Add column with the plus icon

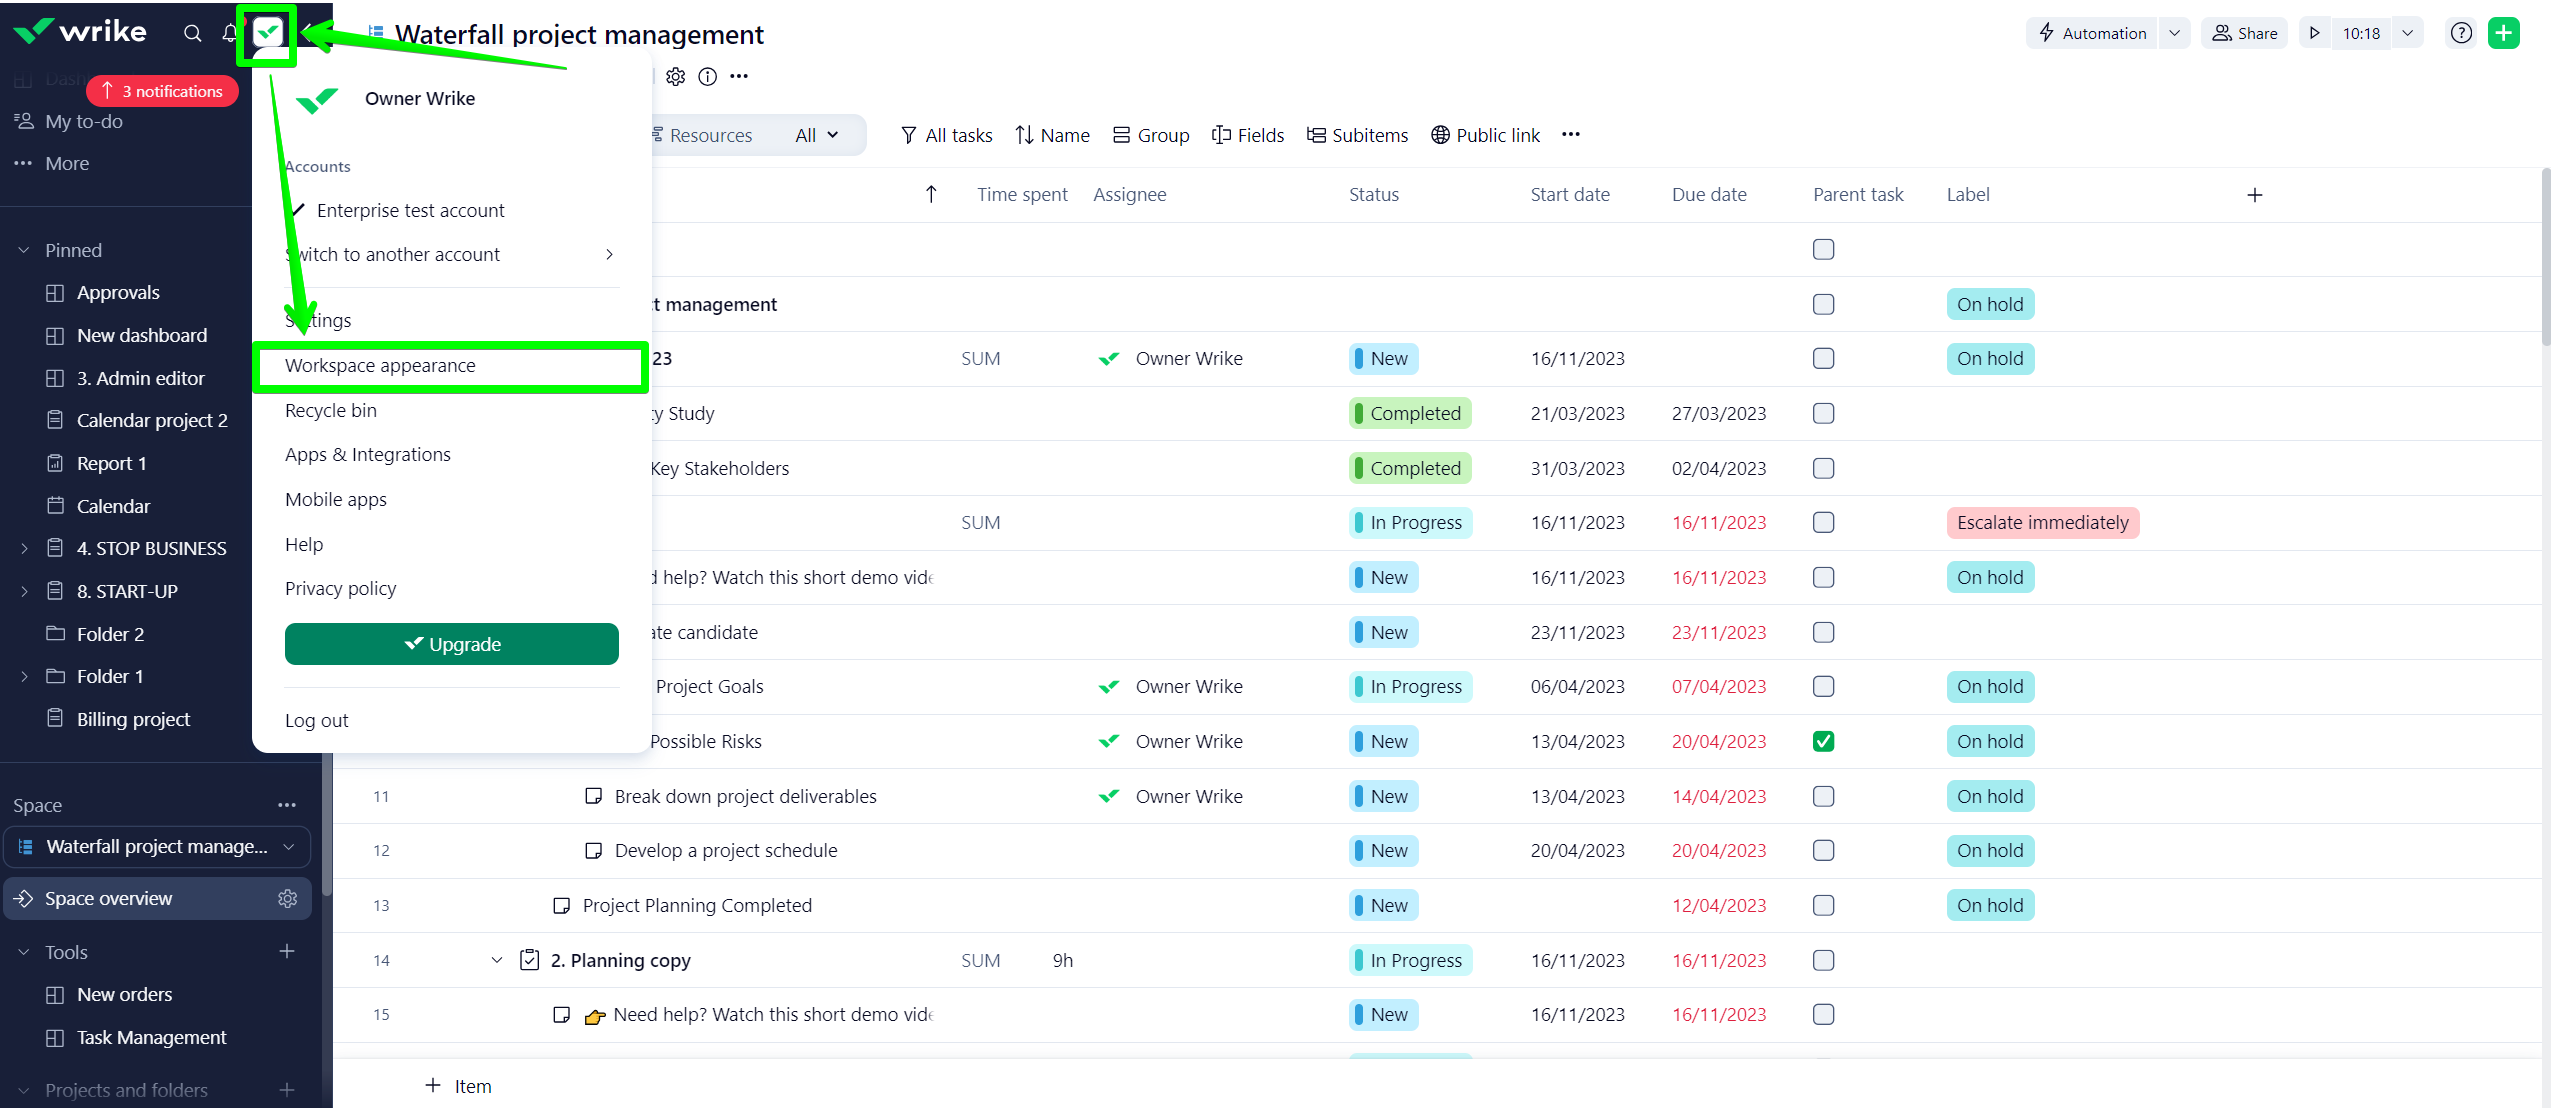pos(2254,195)
